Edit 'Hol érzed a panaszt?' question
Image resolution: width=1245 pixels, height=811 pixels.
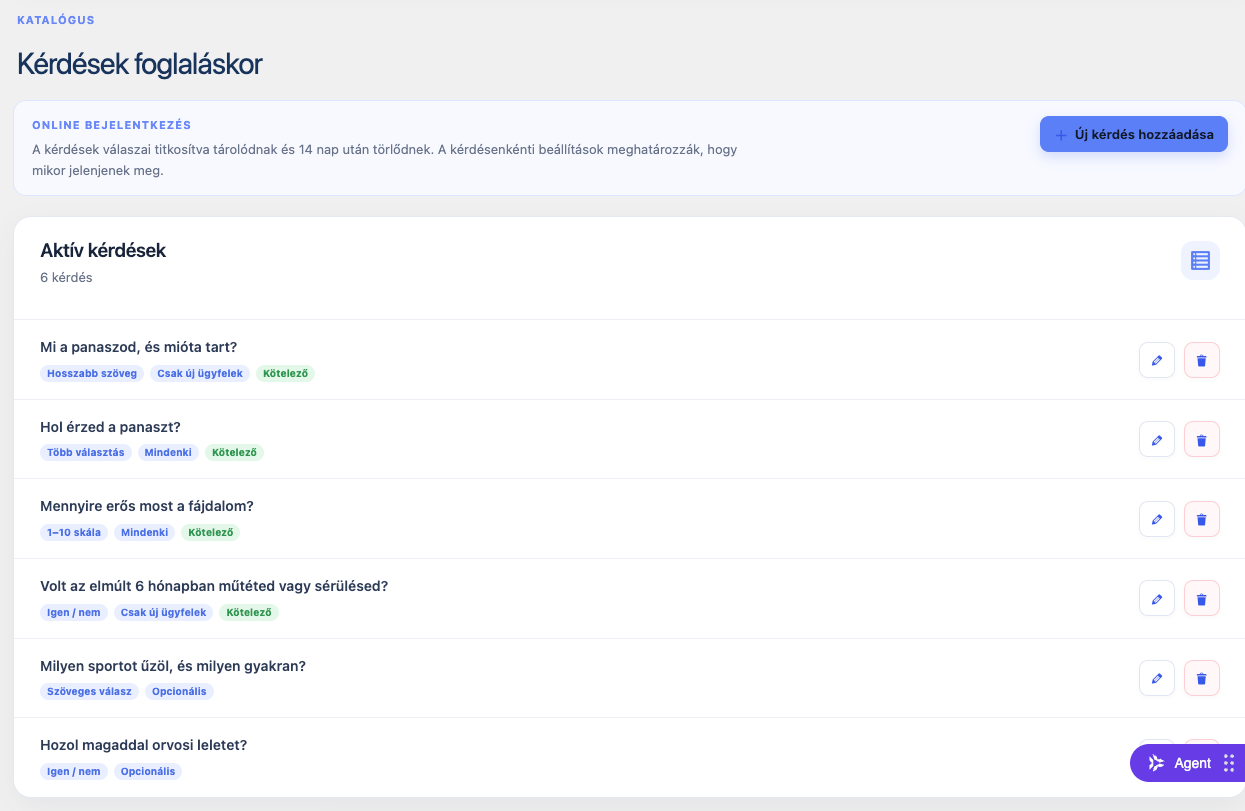(x=1157, y=439)
